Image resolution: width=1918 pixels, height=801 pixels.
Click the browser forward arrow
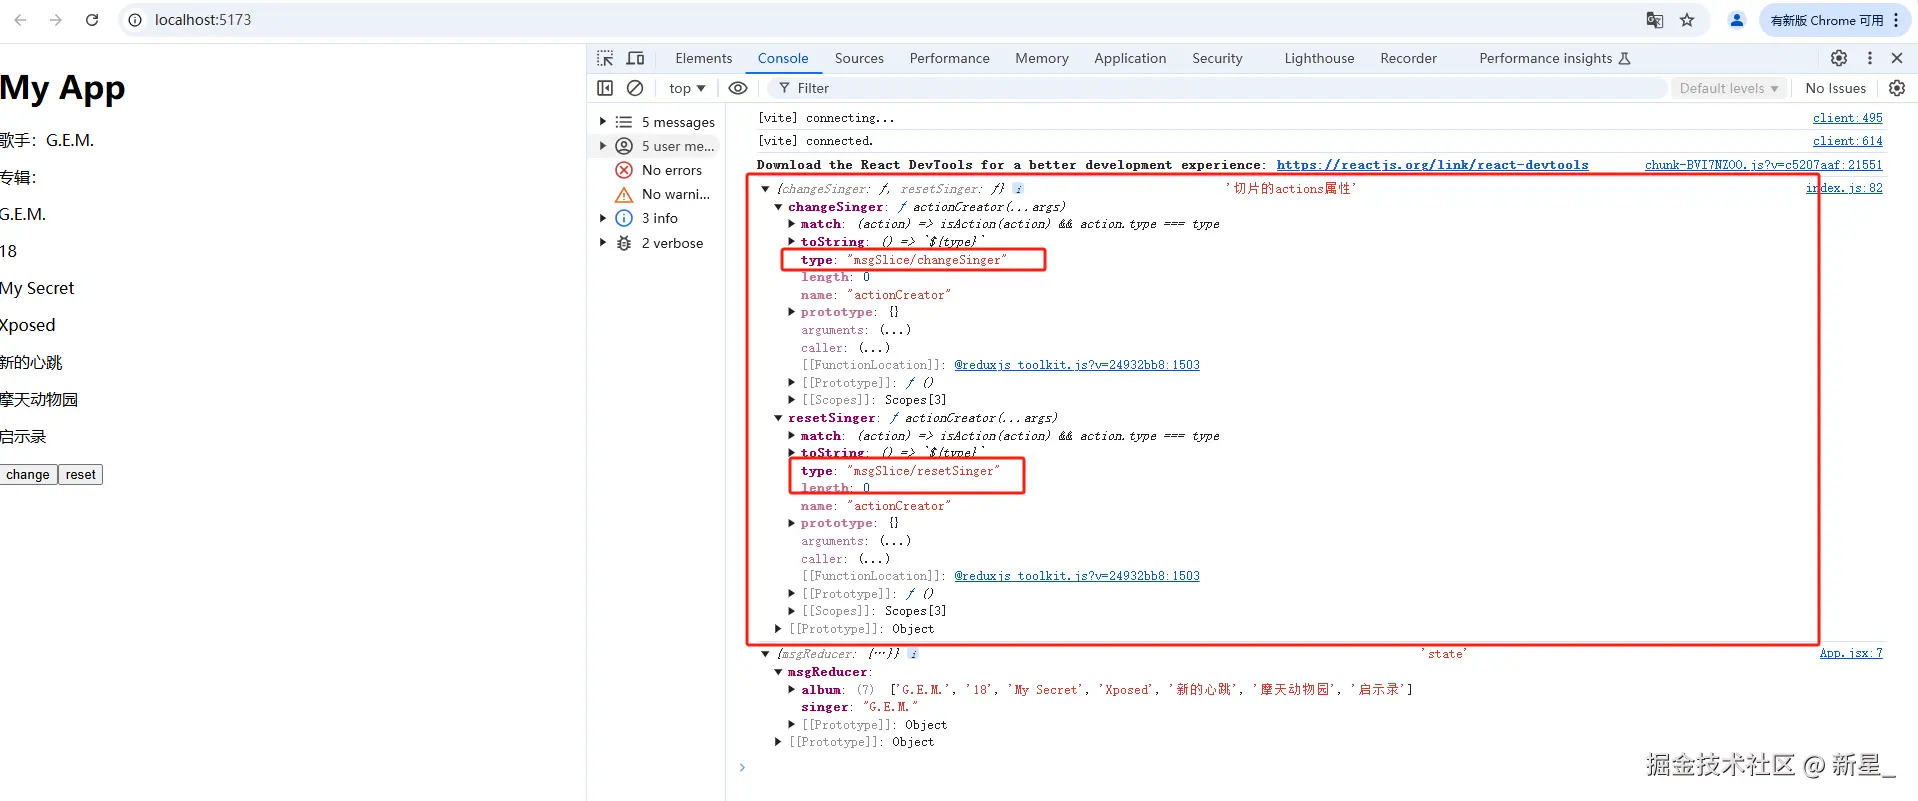click(x=56, y=20)
